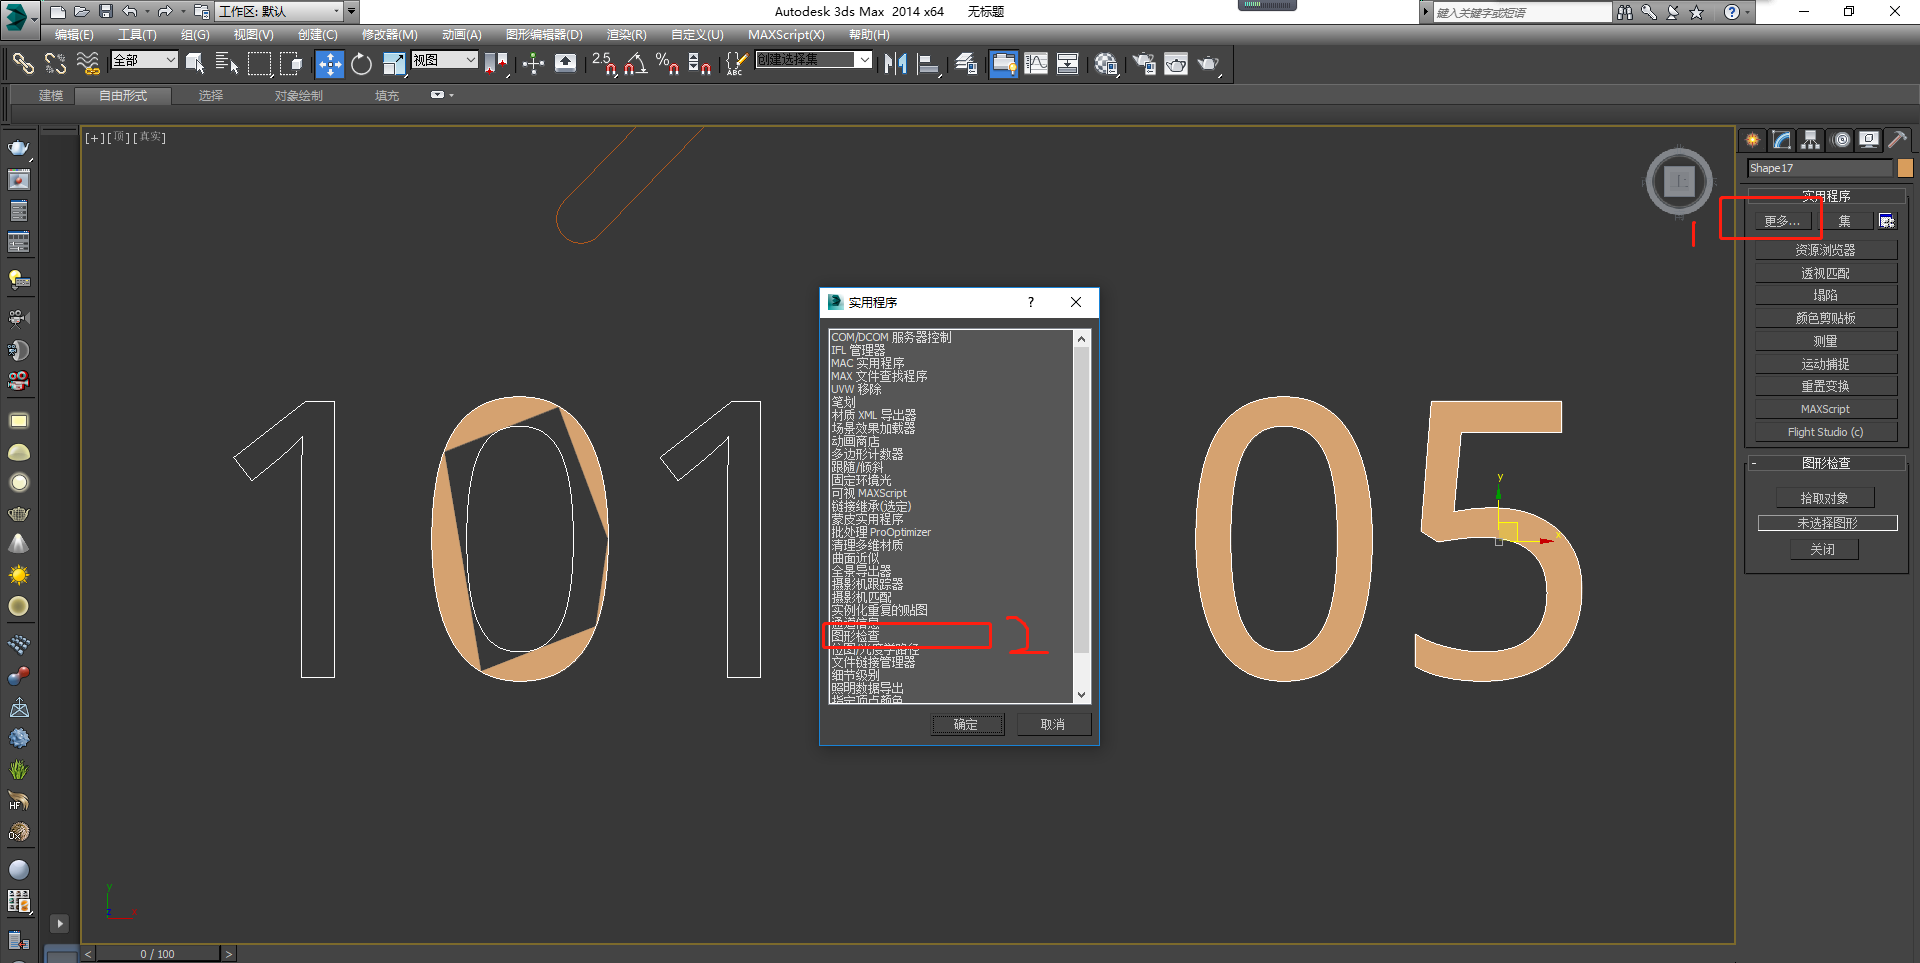
Task: Open the 视图 reference coordinate dropdown
Action: coord(444,60)
